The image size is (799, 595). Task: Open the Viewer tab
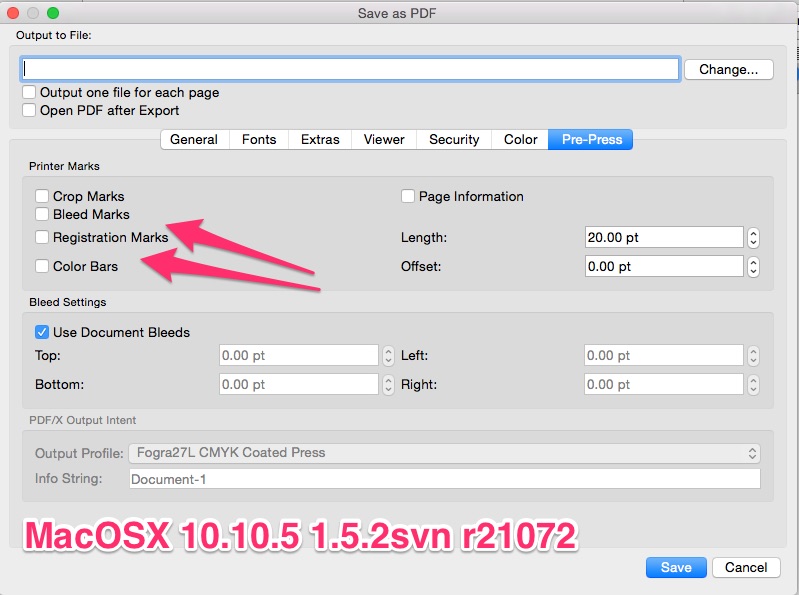[x=384, y=140]
